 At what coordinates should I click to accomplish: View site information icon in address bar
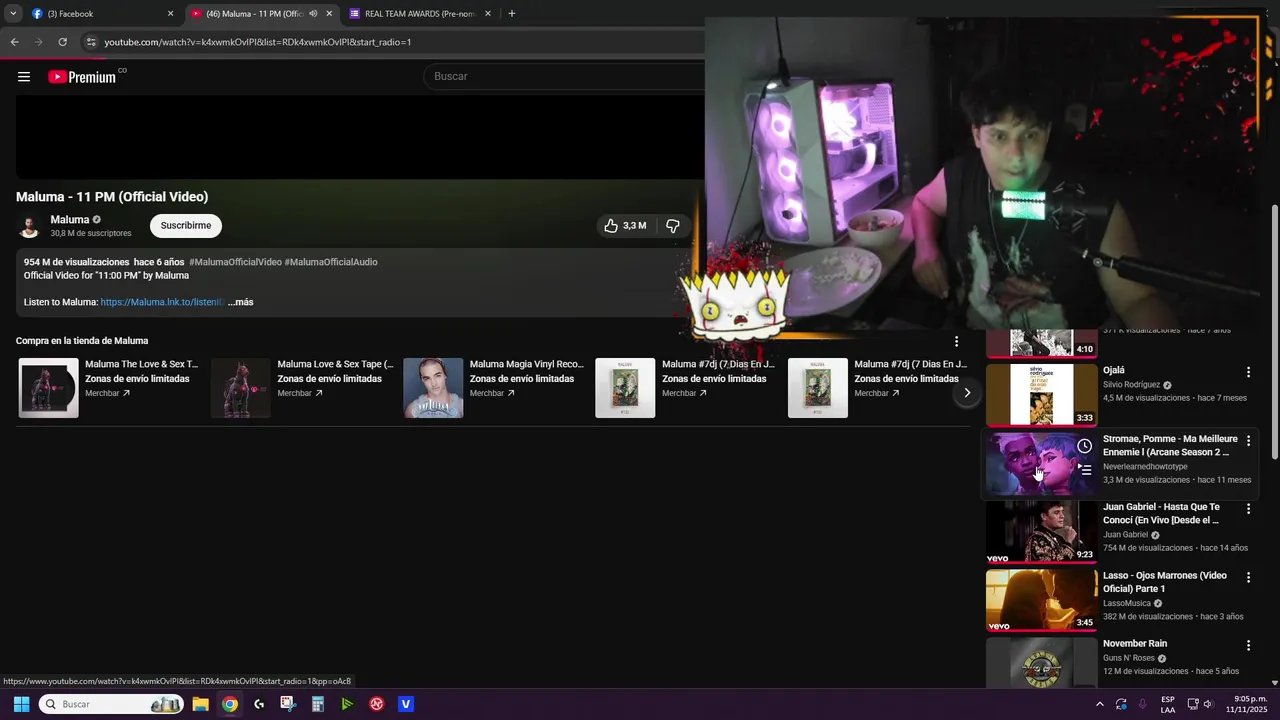[91, 42]
